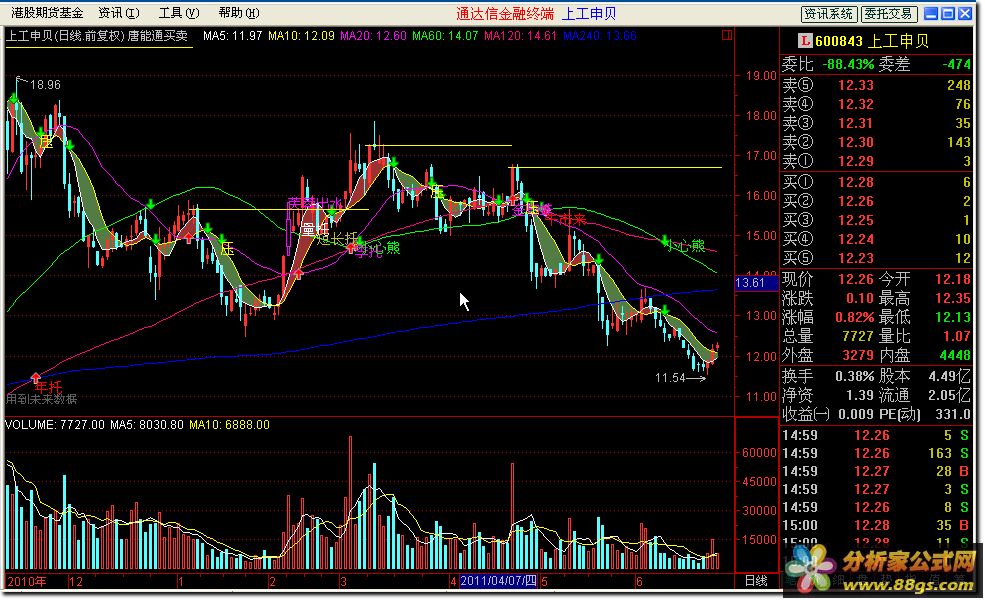This screenshot has height=600, width=985.
Task: Select the 买② 12.26 order row
Action: click(x=876, y=201)
